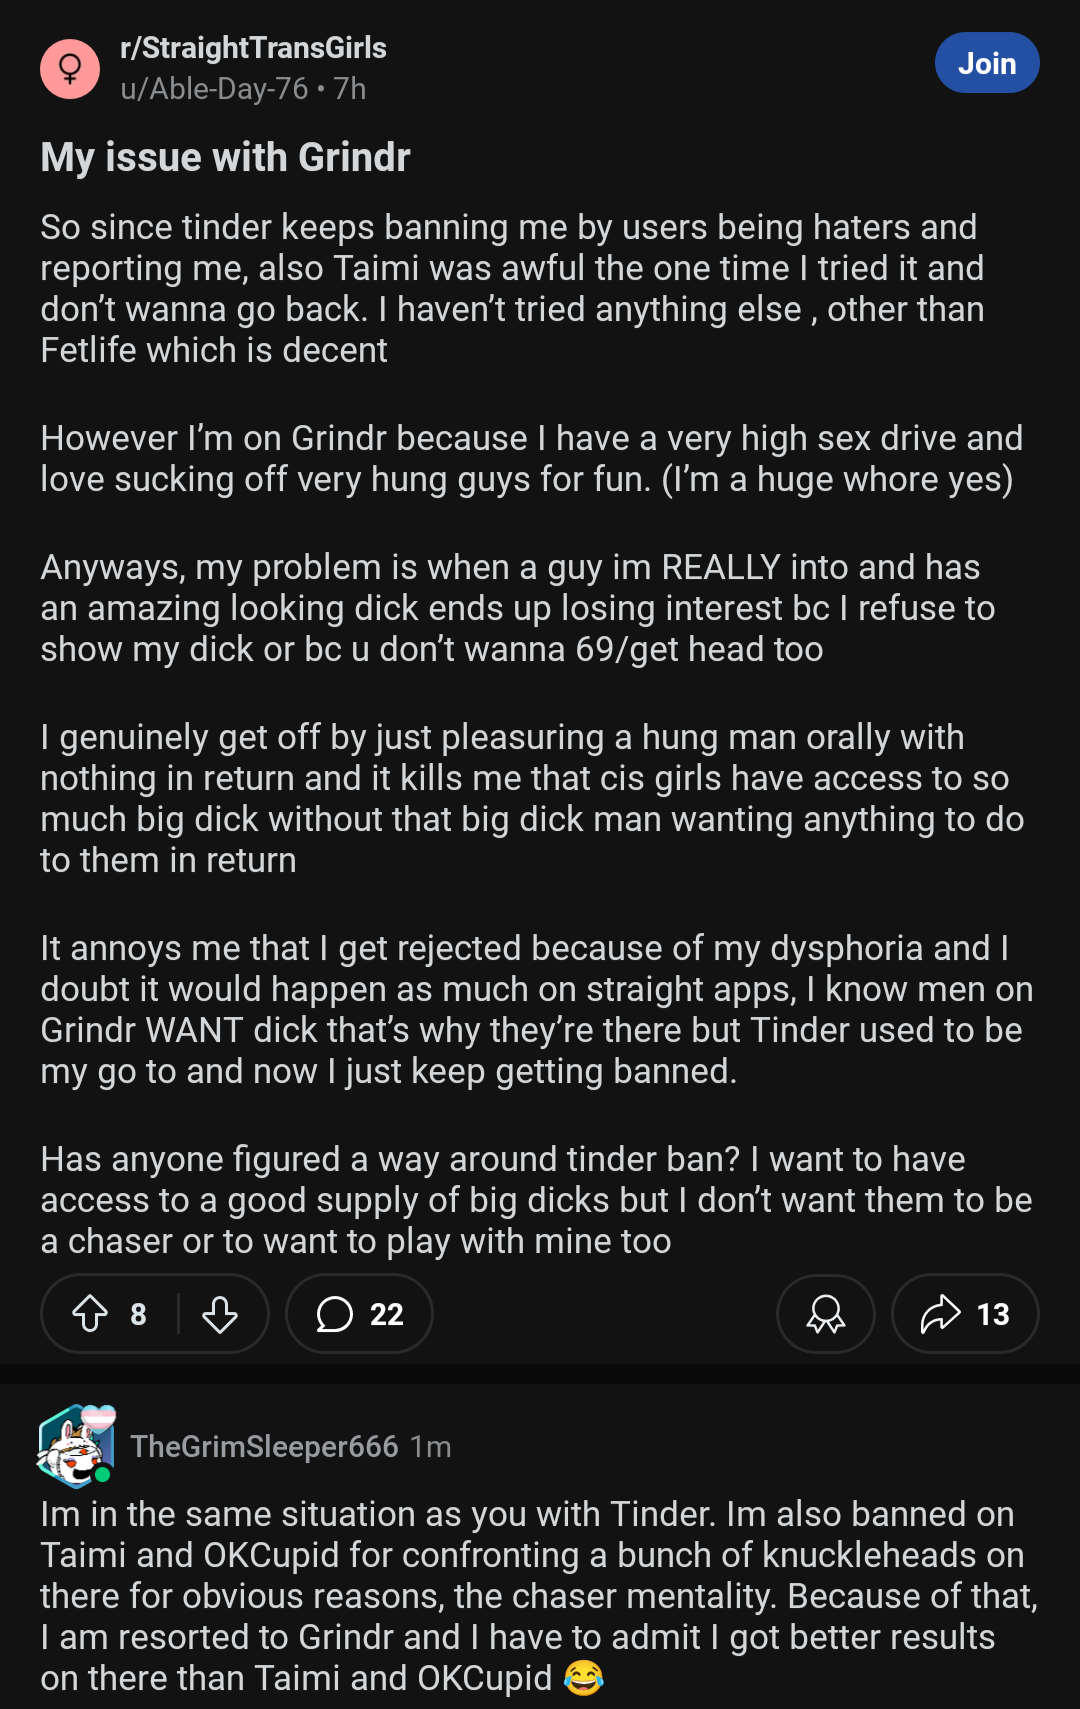1080x1709 pixels.
Task: Tap the 7h post timestamp
Action: coord(350,89)
